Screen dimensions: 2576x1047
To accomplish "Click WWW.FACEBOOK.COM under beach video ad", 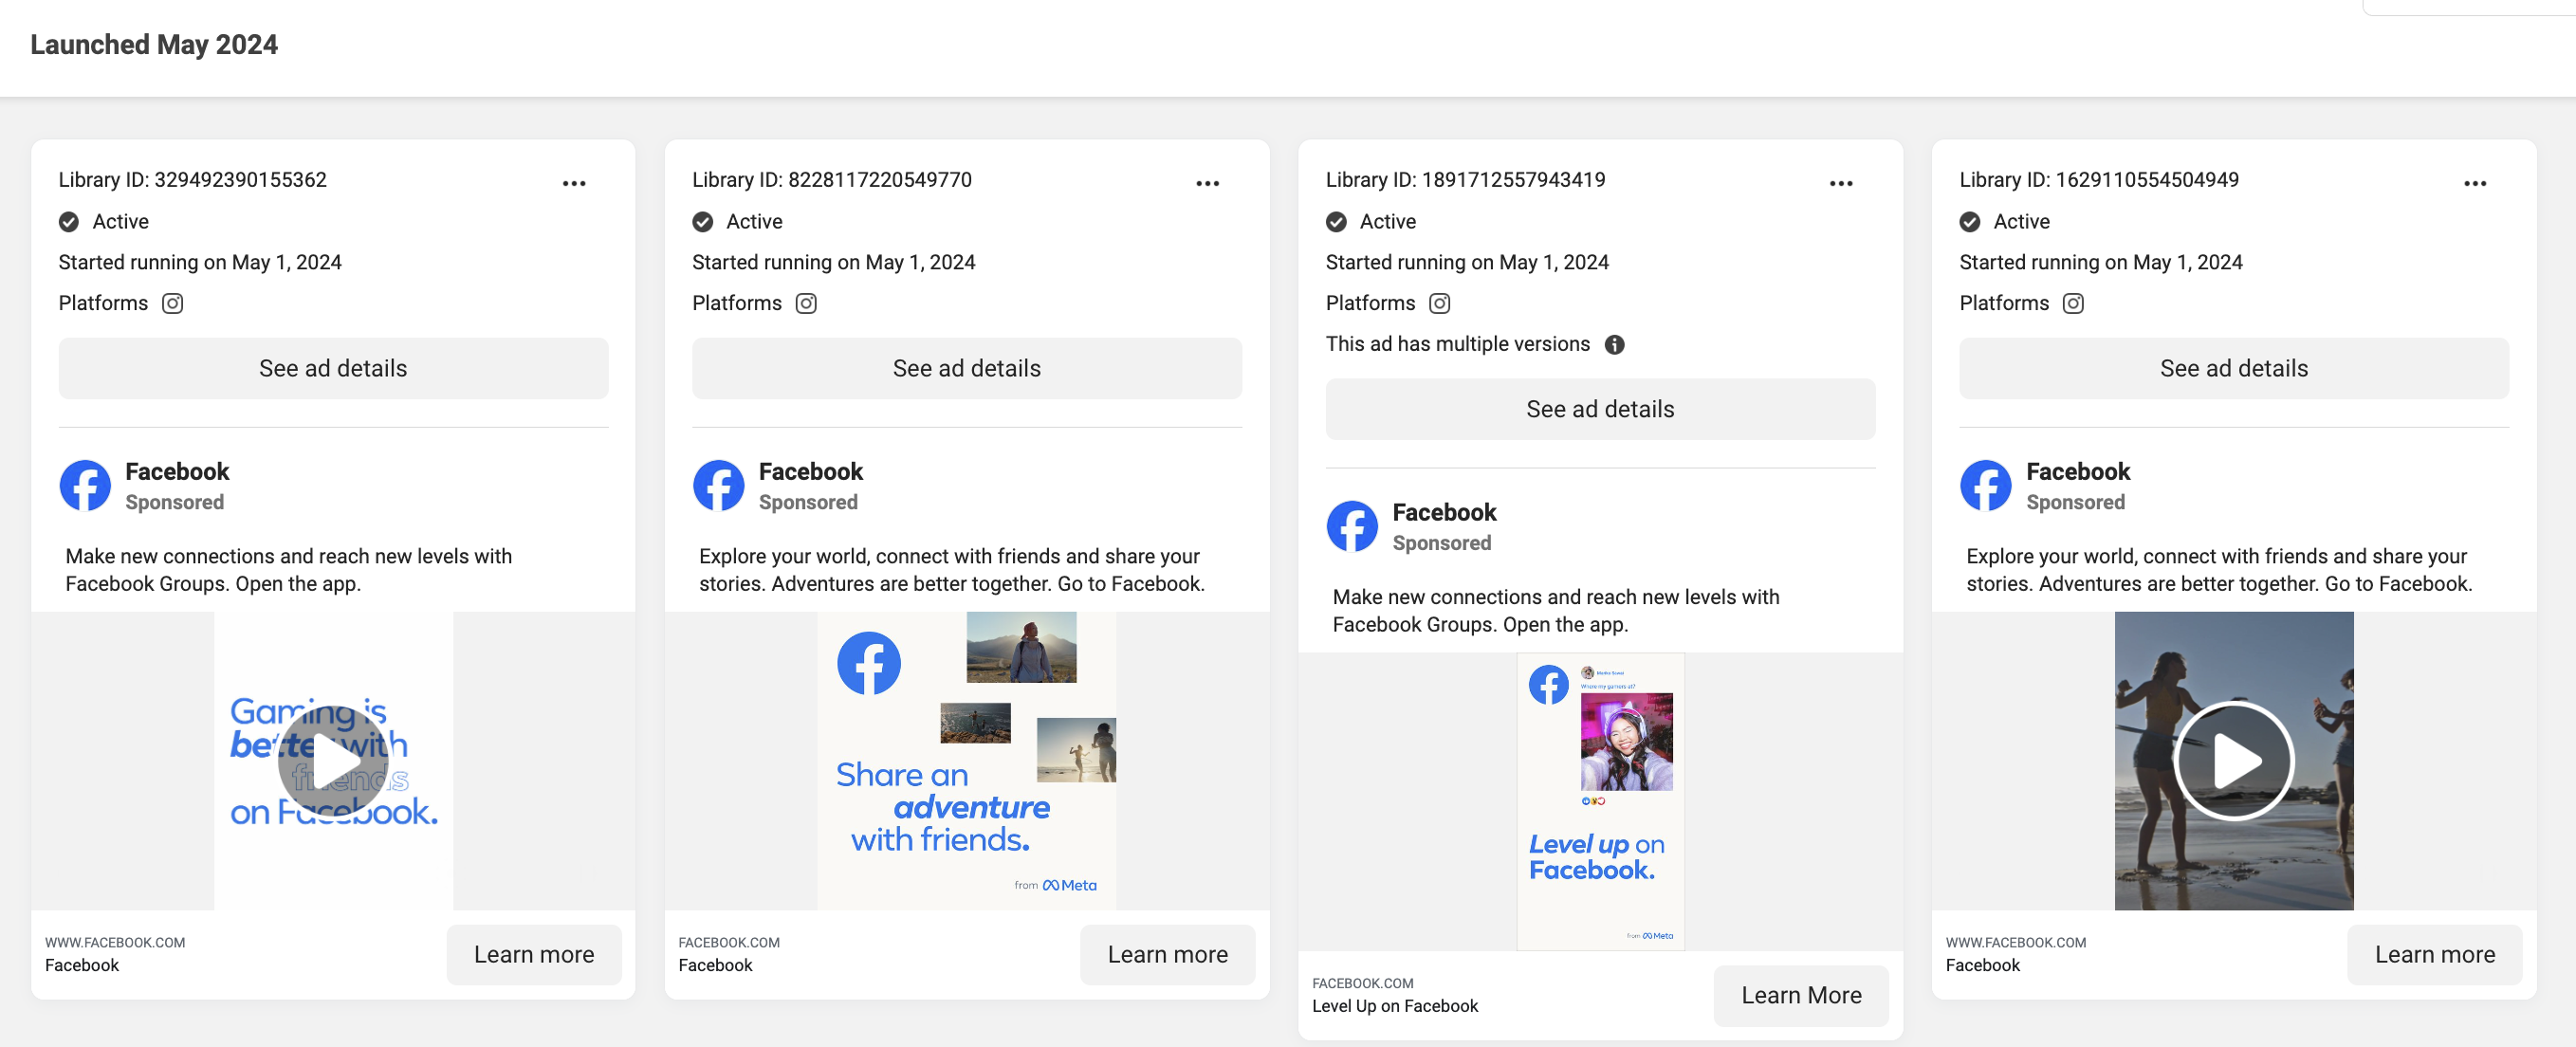I will [x=2015, y=942].
